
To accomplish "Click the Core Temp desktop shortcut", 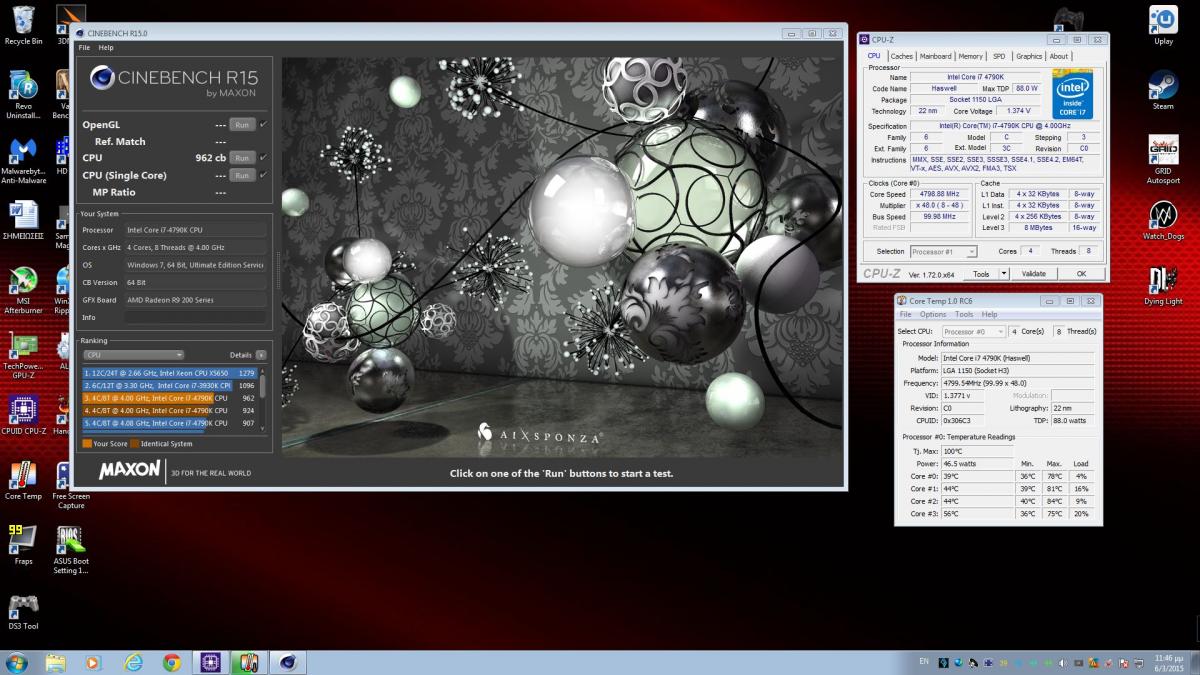I will click(23, 482).
